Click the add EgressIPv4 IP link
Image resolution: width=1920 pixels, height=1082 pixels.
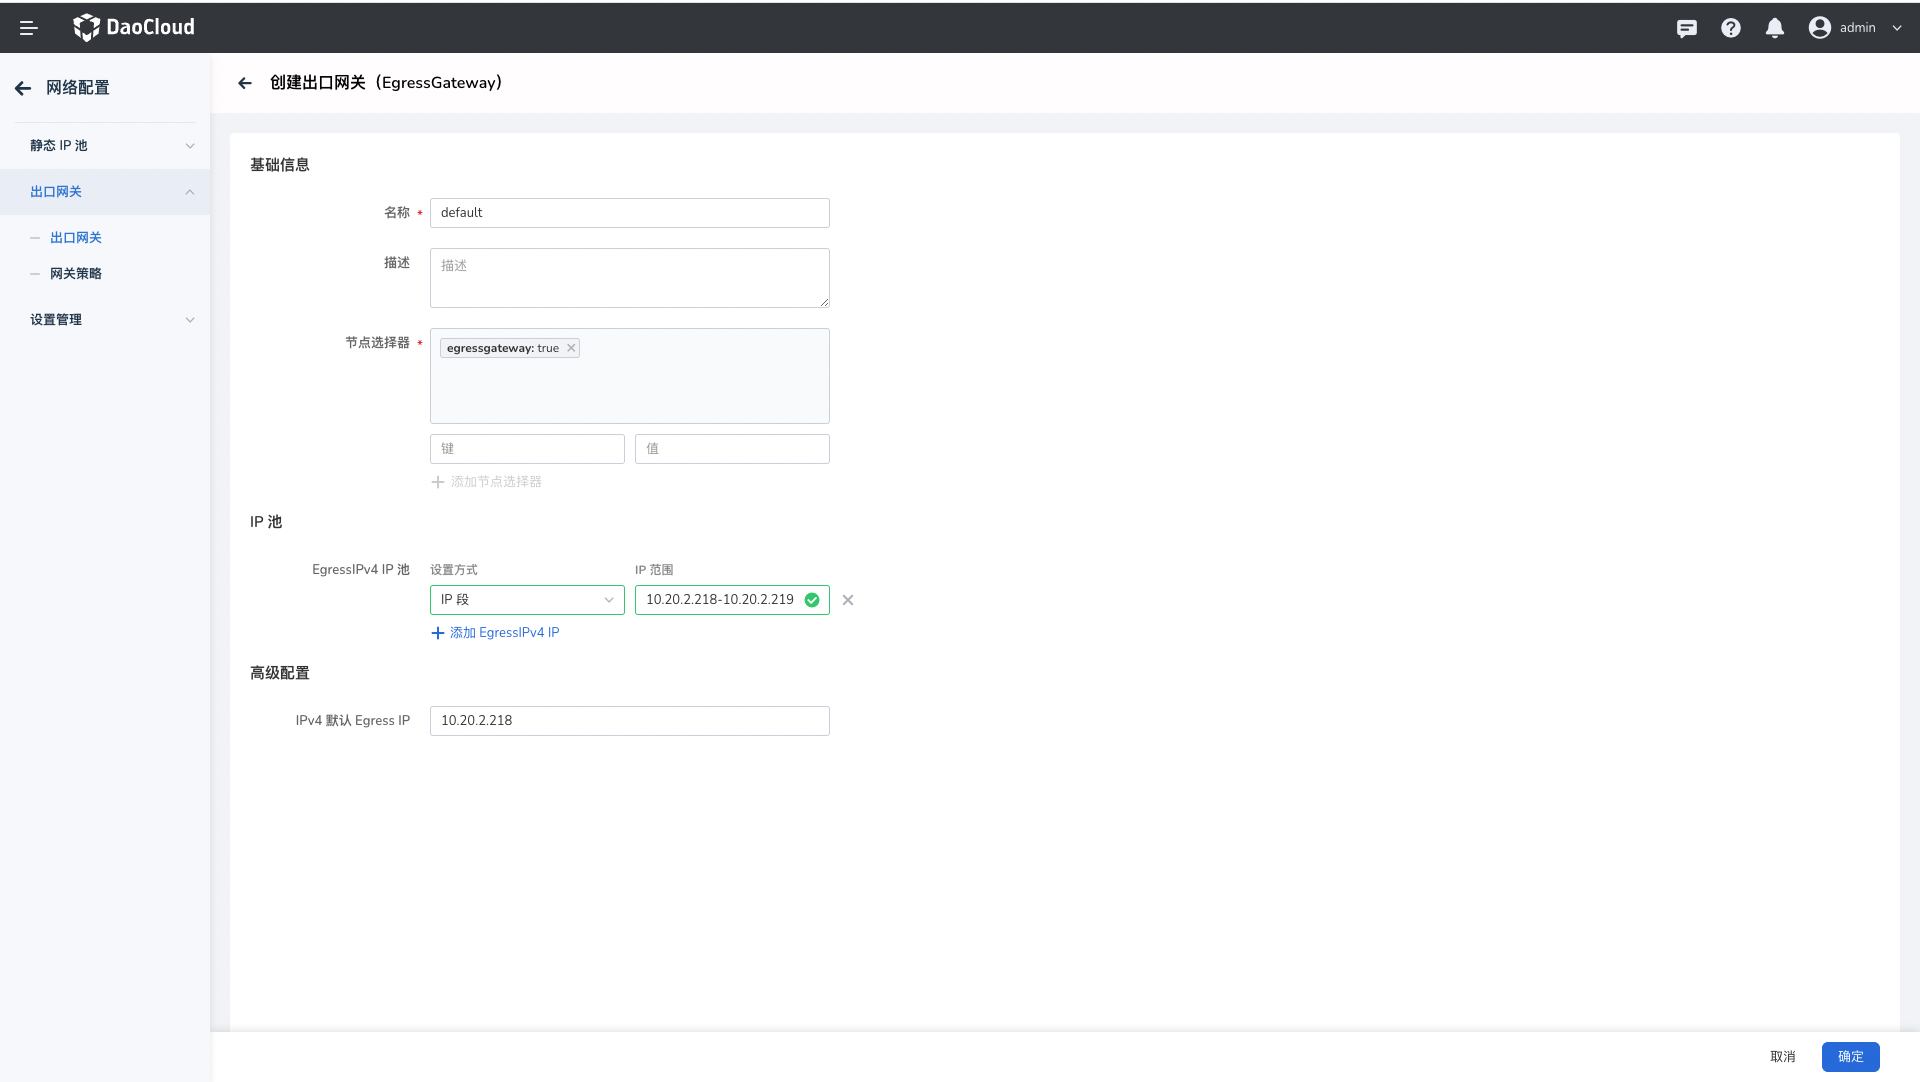pyautogui.click(x=495, y=633)
